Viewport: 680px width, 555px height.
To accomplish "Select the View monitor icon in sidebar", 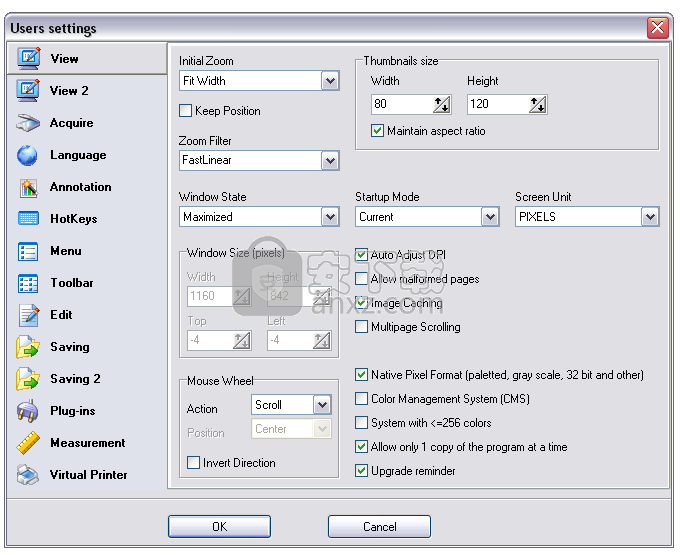I will click(x=29, y=59).
